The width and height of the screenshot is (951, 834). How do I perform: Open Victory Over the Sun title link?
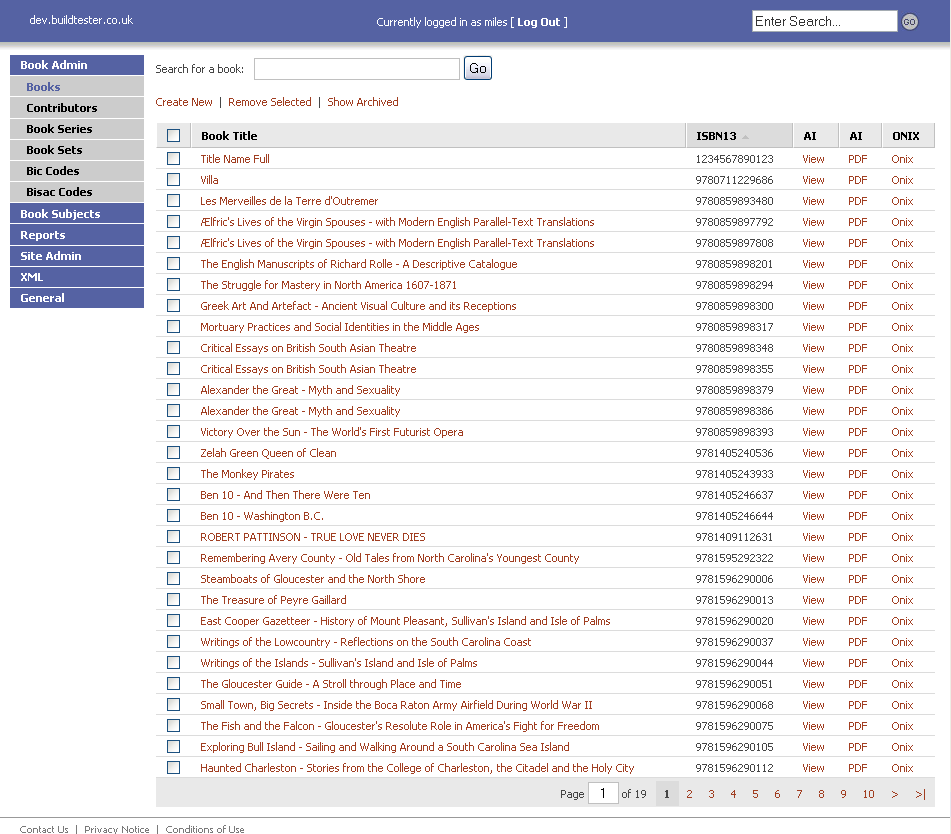tap(332, 432)
